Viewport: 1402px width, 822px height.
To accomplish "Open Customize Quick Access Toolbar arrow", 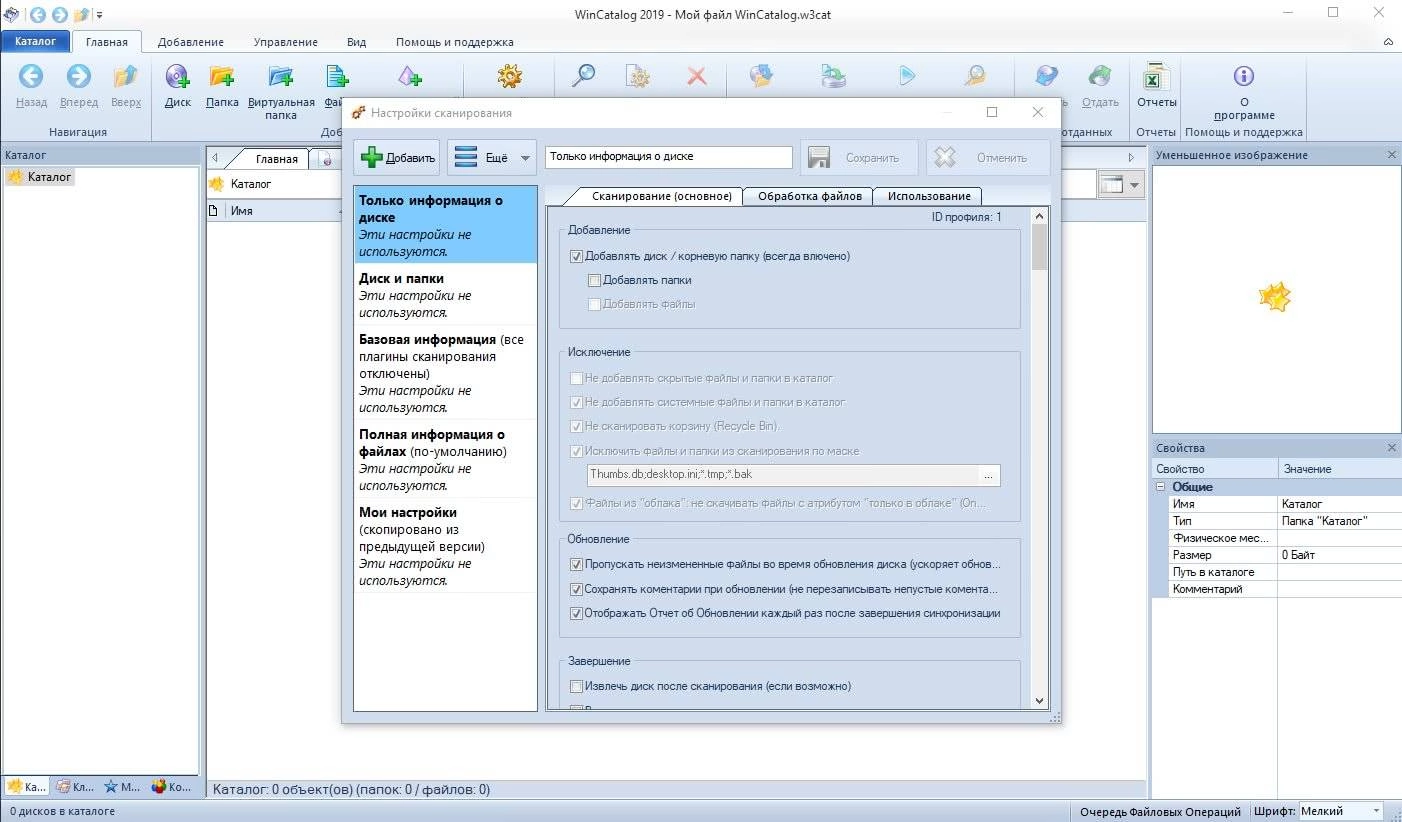I will pyautogui.click(x=99, y=15).
